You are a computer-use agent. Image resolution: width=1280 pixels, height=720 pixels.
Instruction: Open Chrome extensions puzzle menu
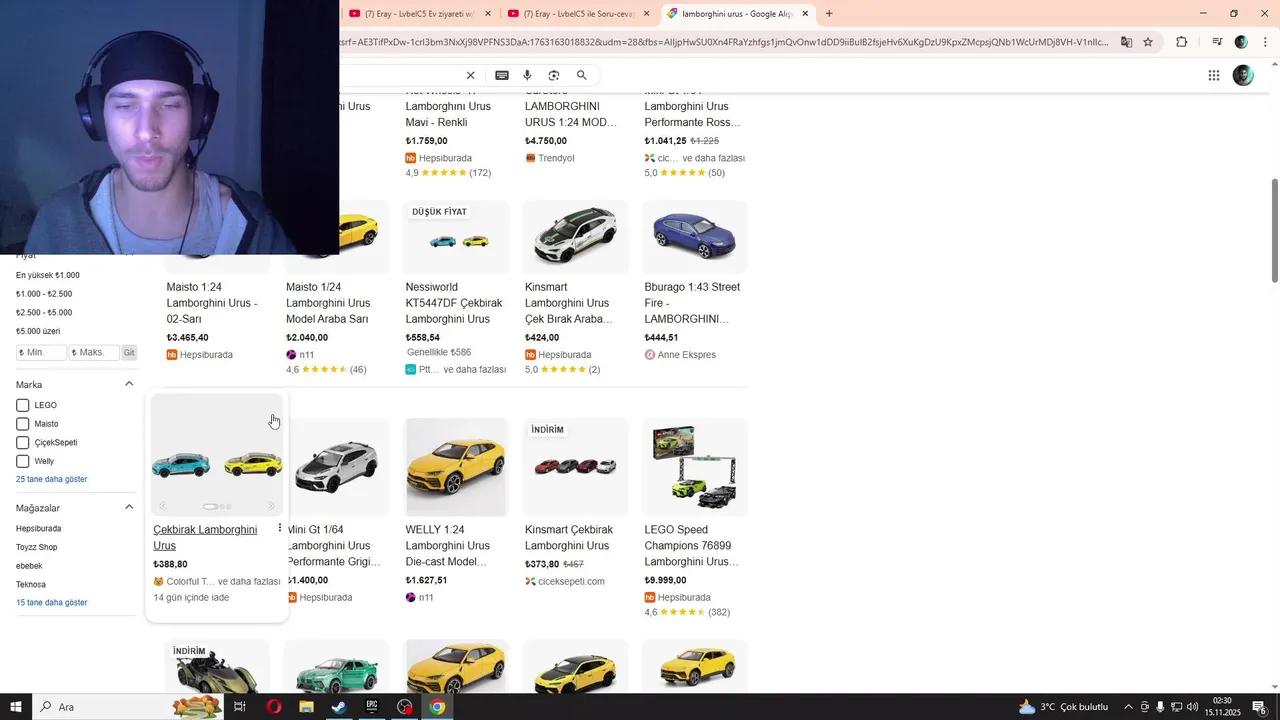point(1182,42)
